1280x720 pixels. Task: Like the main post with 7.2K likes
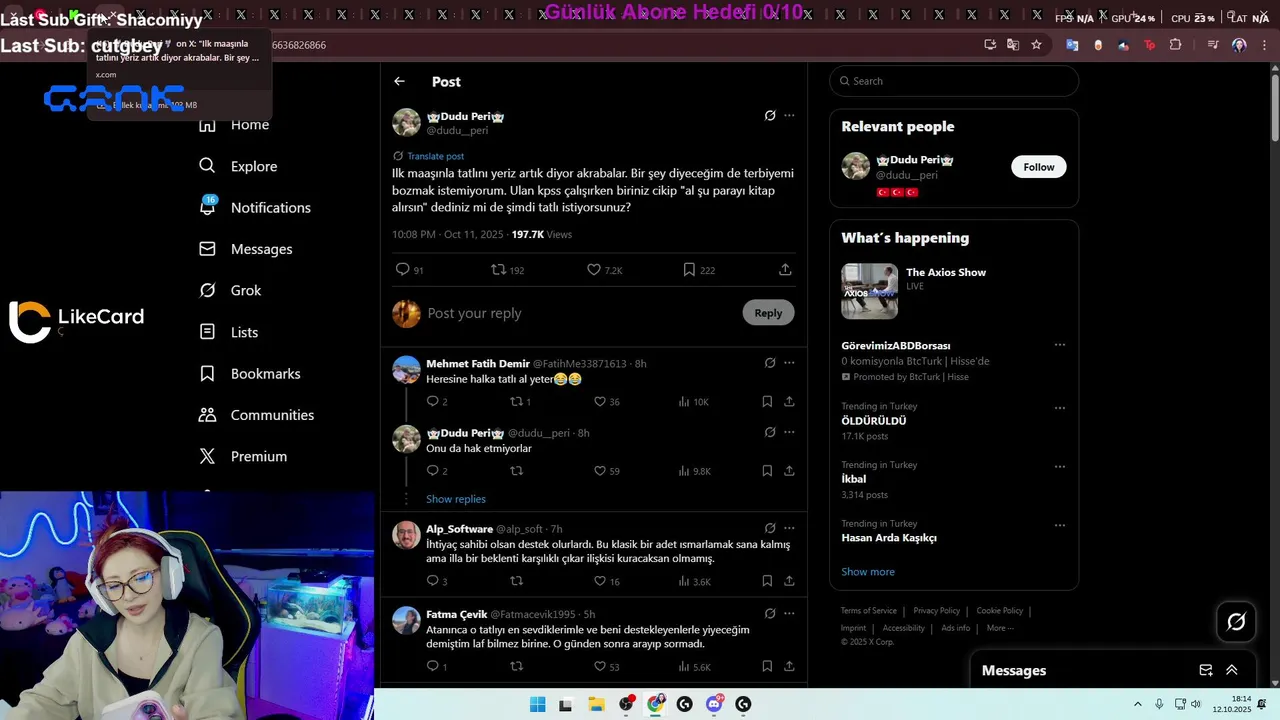tap(593, 269)
